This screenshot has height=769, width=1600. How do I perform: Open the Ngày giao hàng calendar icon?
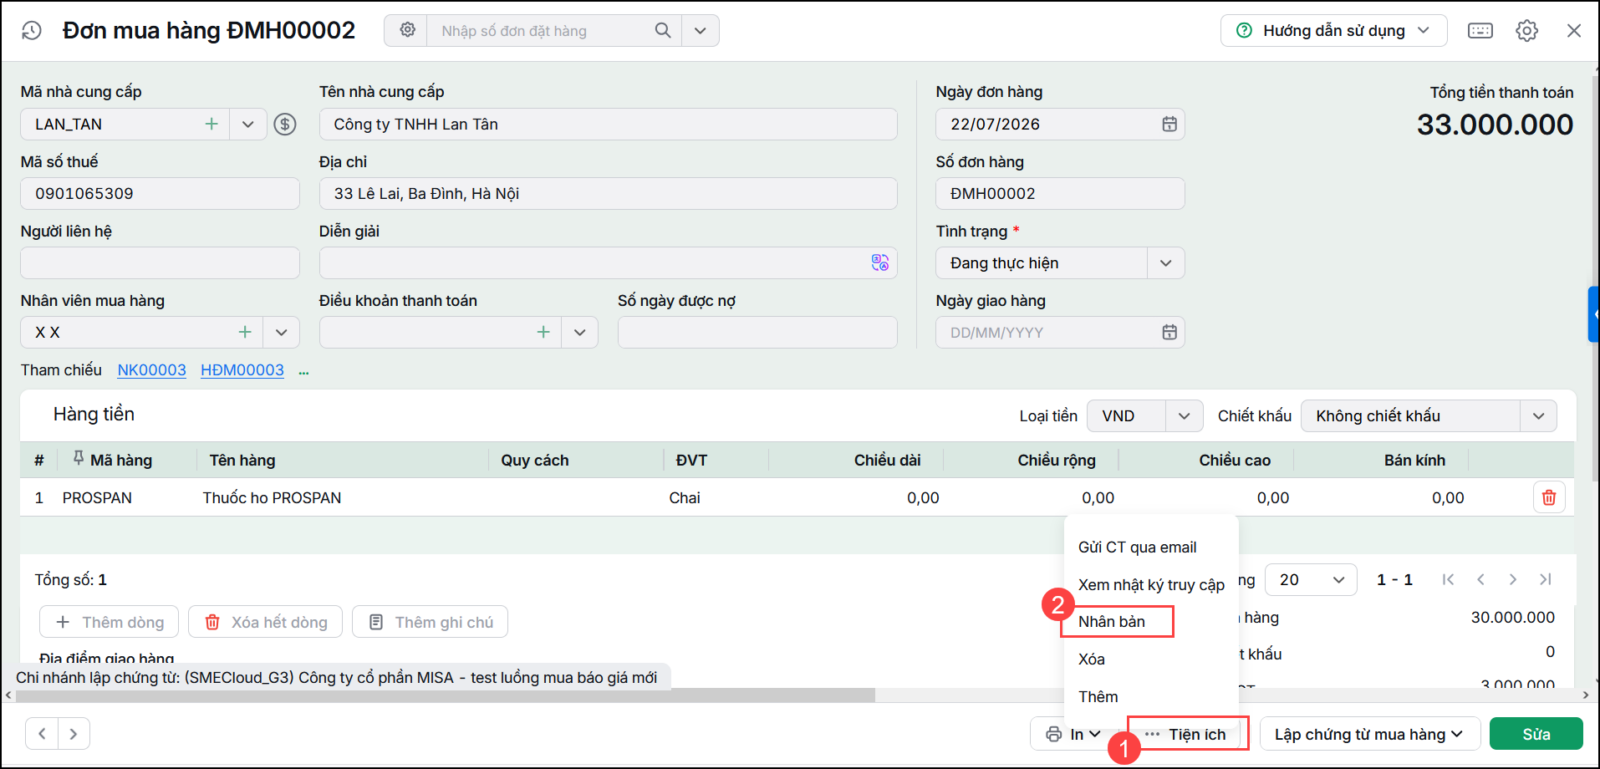click(x=1169, y=332)
